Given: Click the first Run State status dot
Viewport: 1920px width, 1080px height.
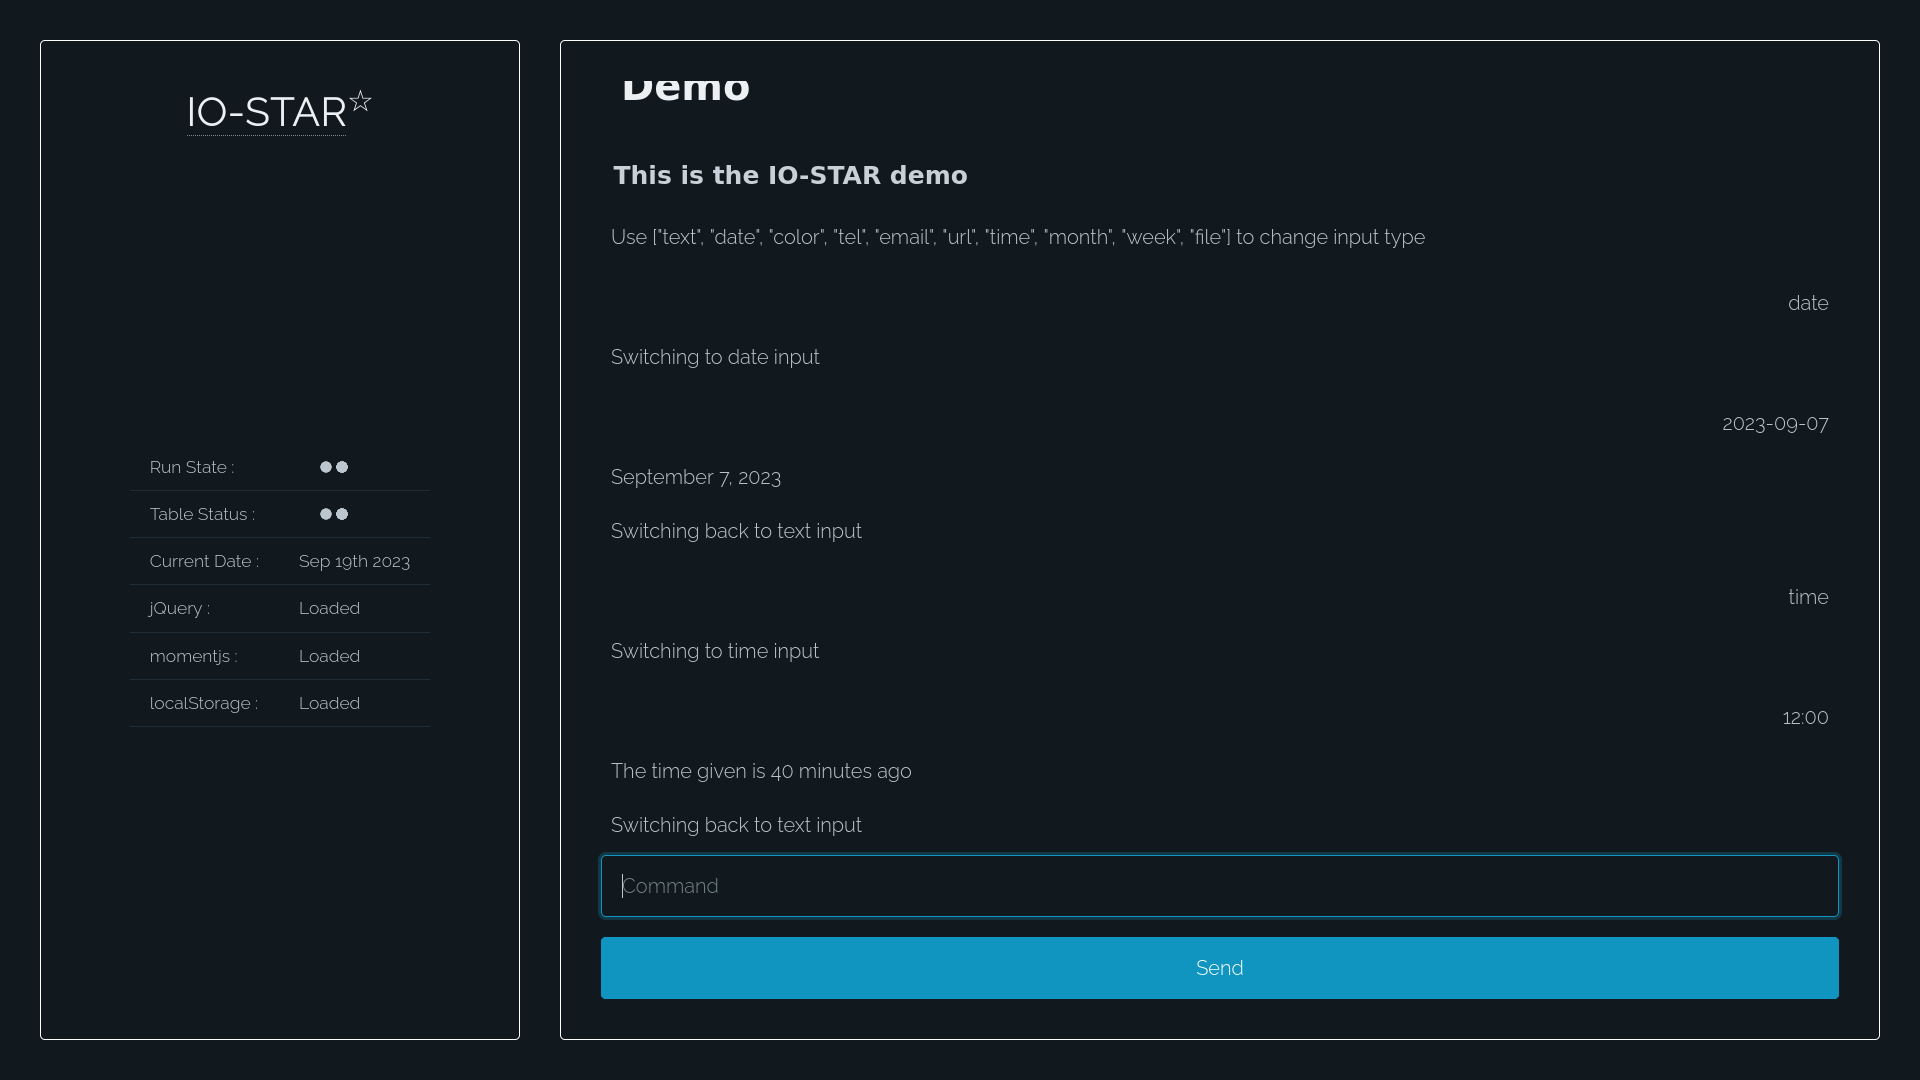Looking at the screenshot, I should [326, 466].
